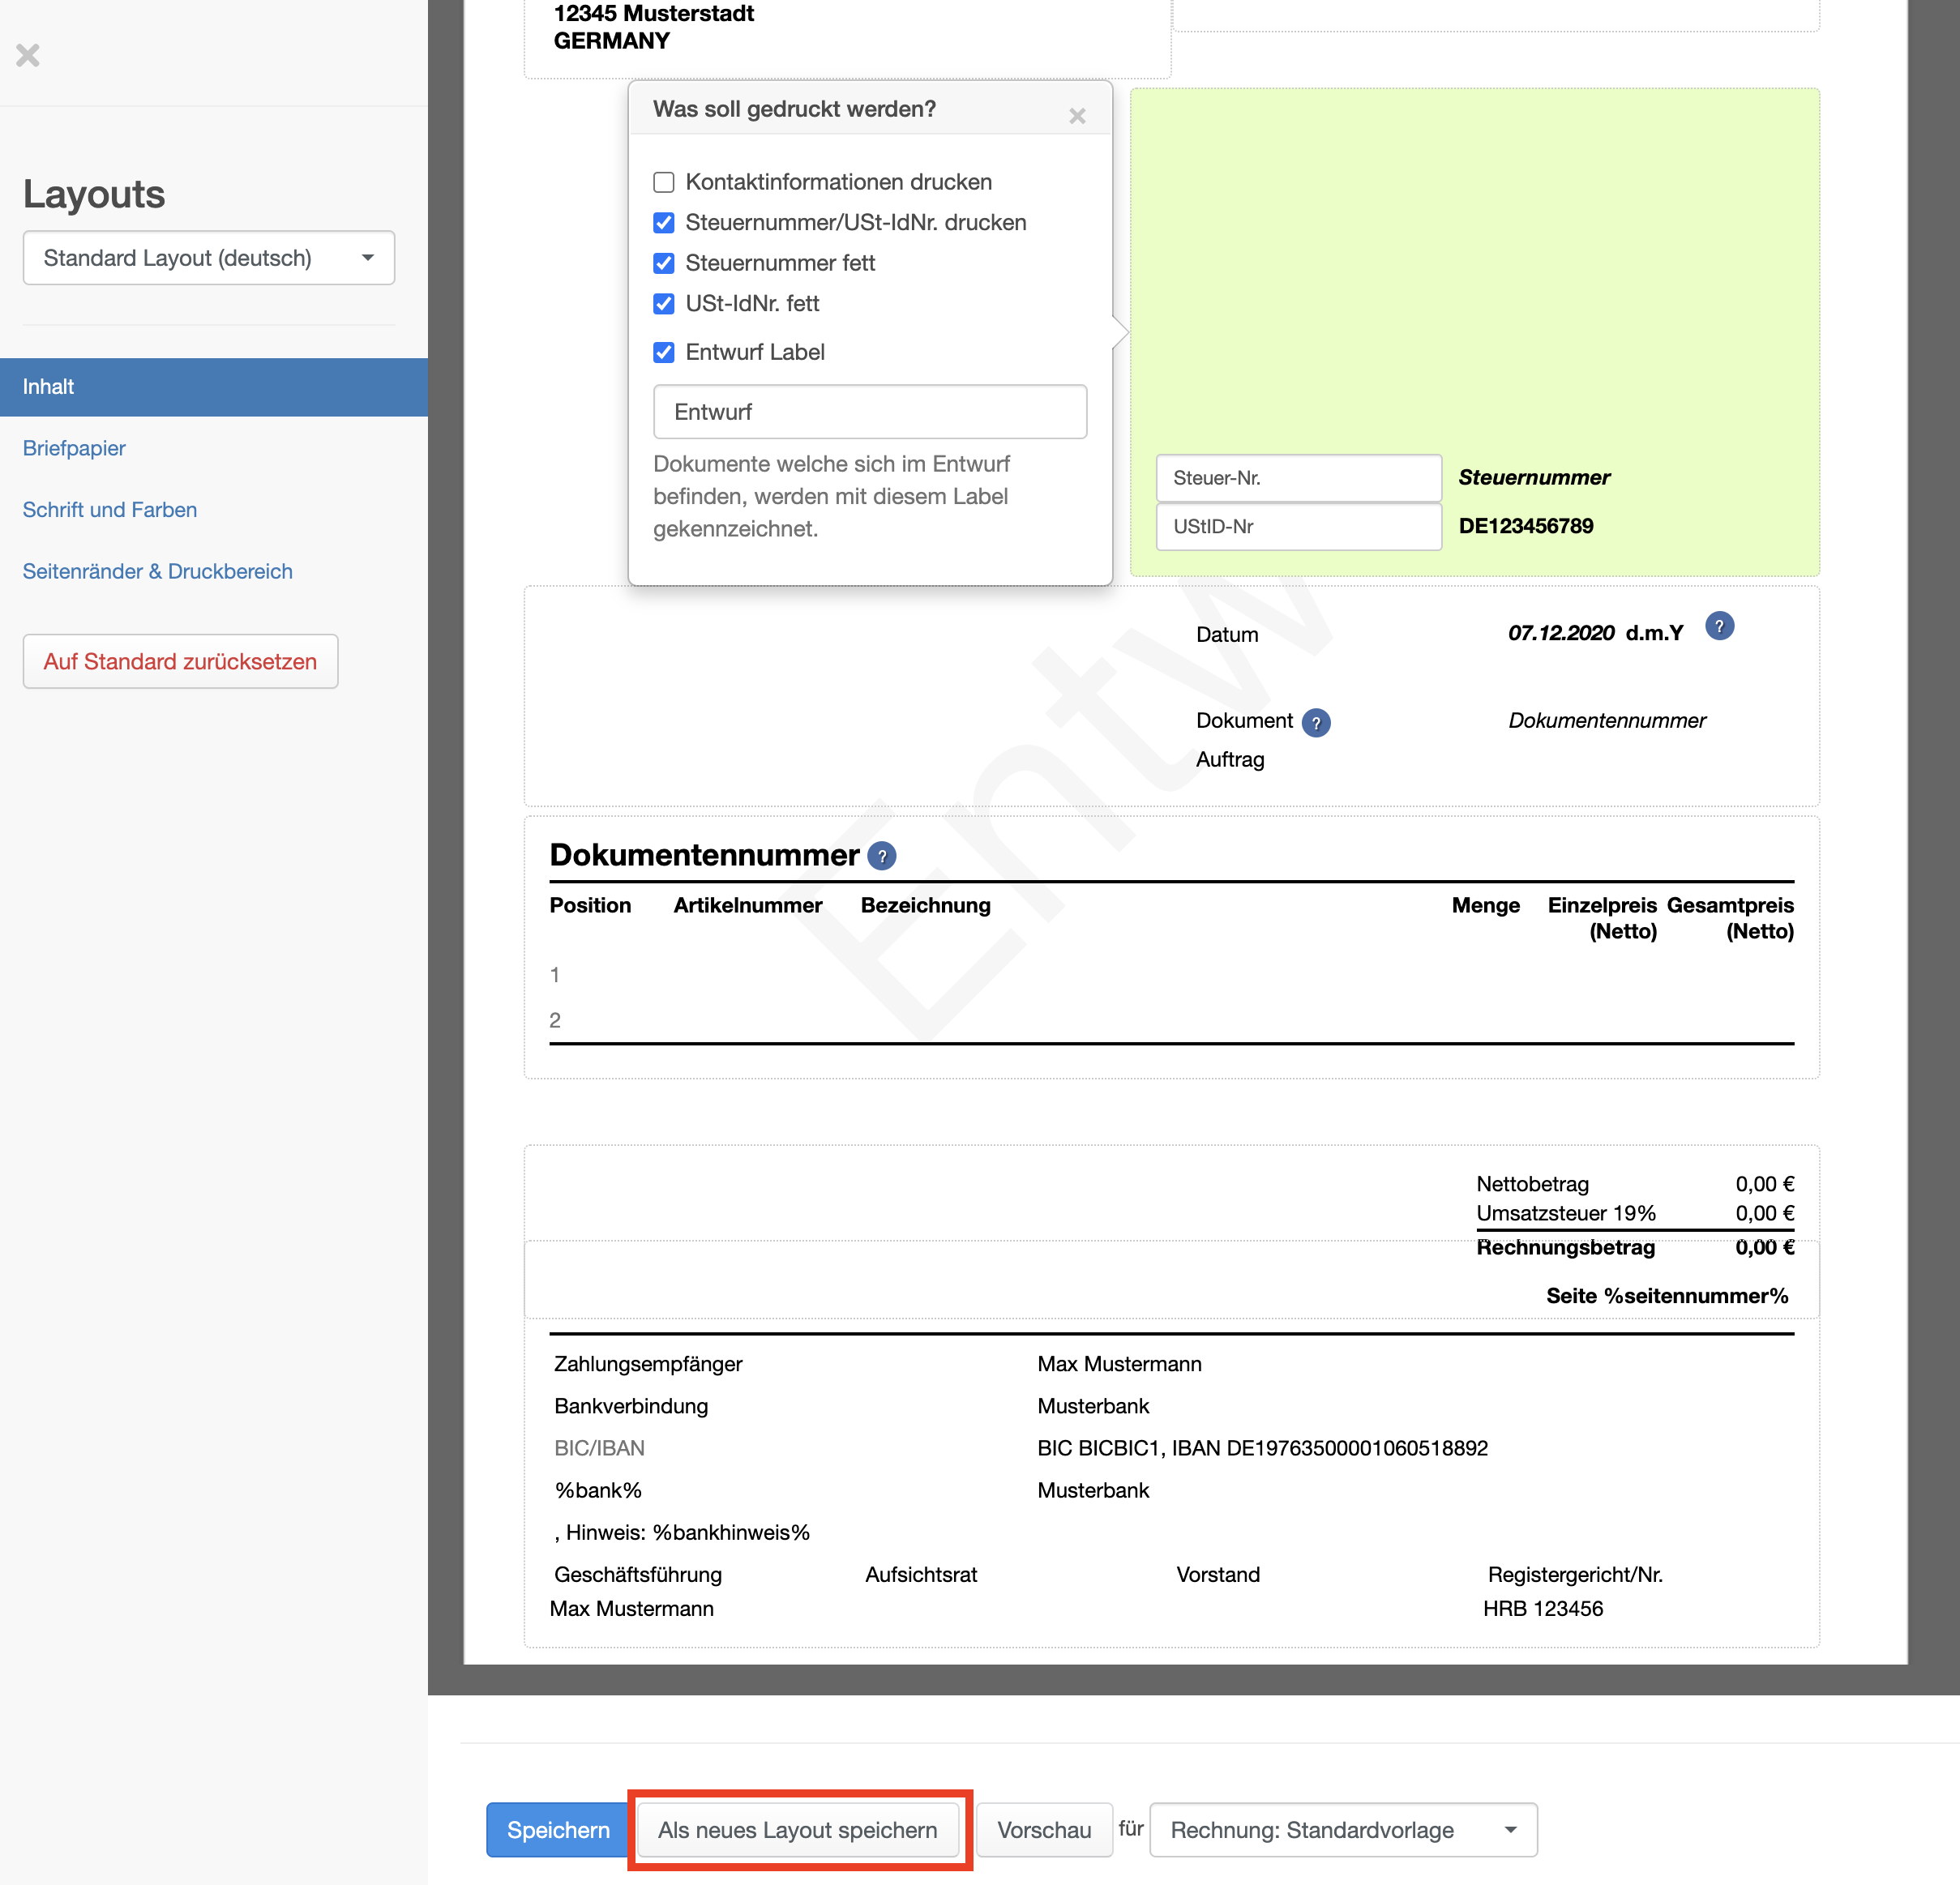
Task: Click the Rechnungsbetrag label
Action: (x=1565, y=1247)
